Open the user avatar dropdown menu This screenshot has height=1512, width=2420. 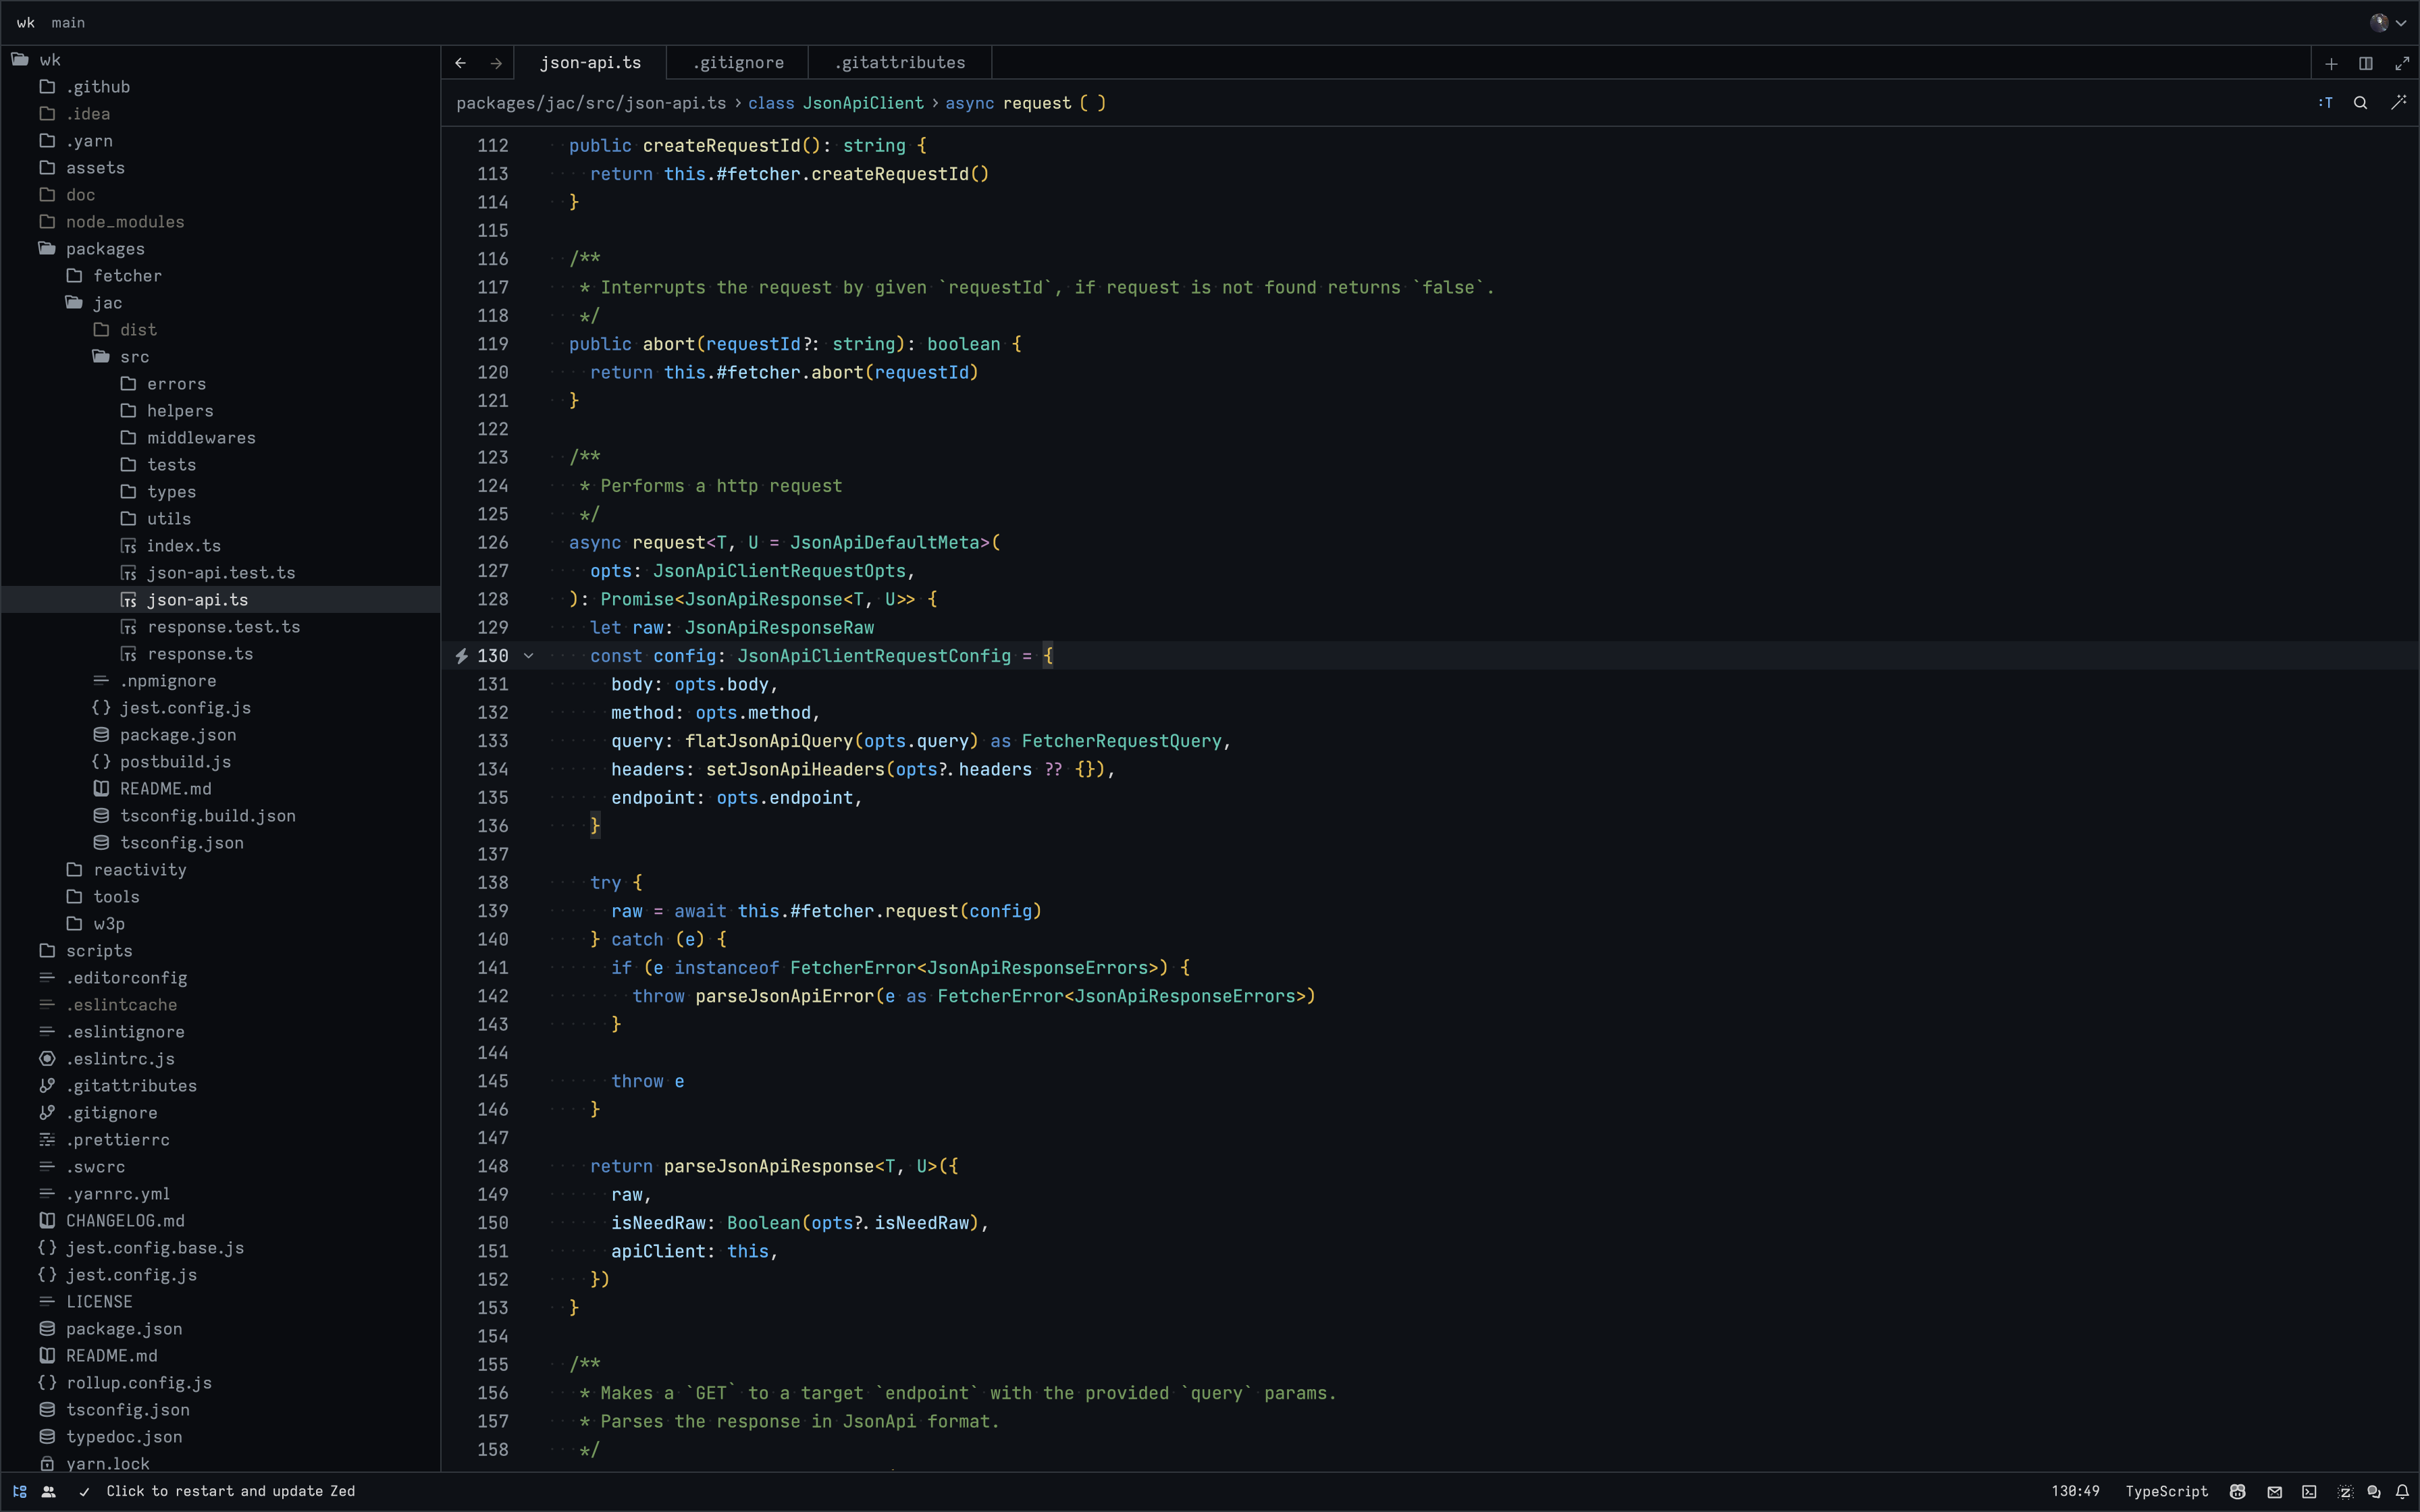click(x=2388, y=22)
